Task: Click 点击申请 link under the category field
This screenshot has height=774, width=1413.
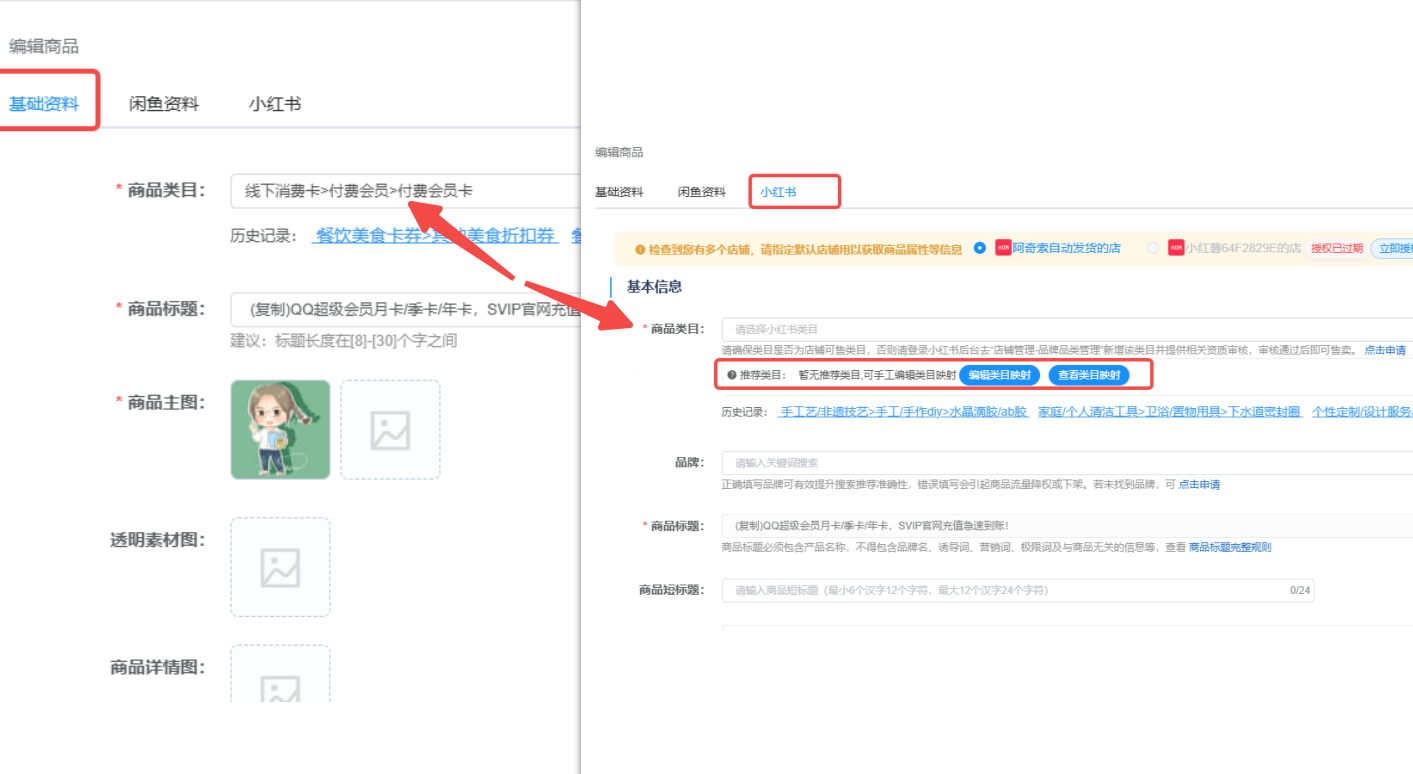Action: [1385, 350]
